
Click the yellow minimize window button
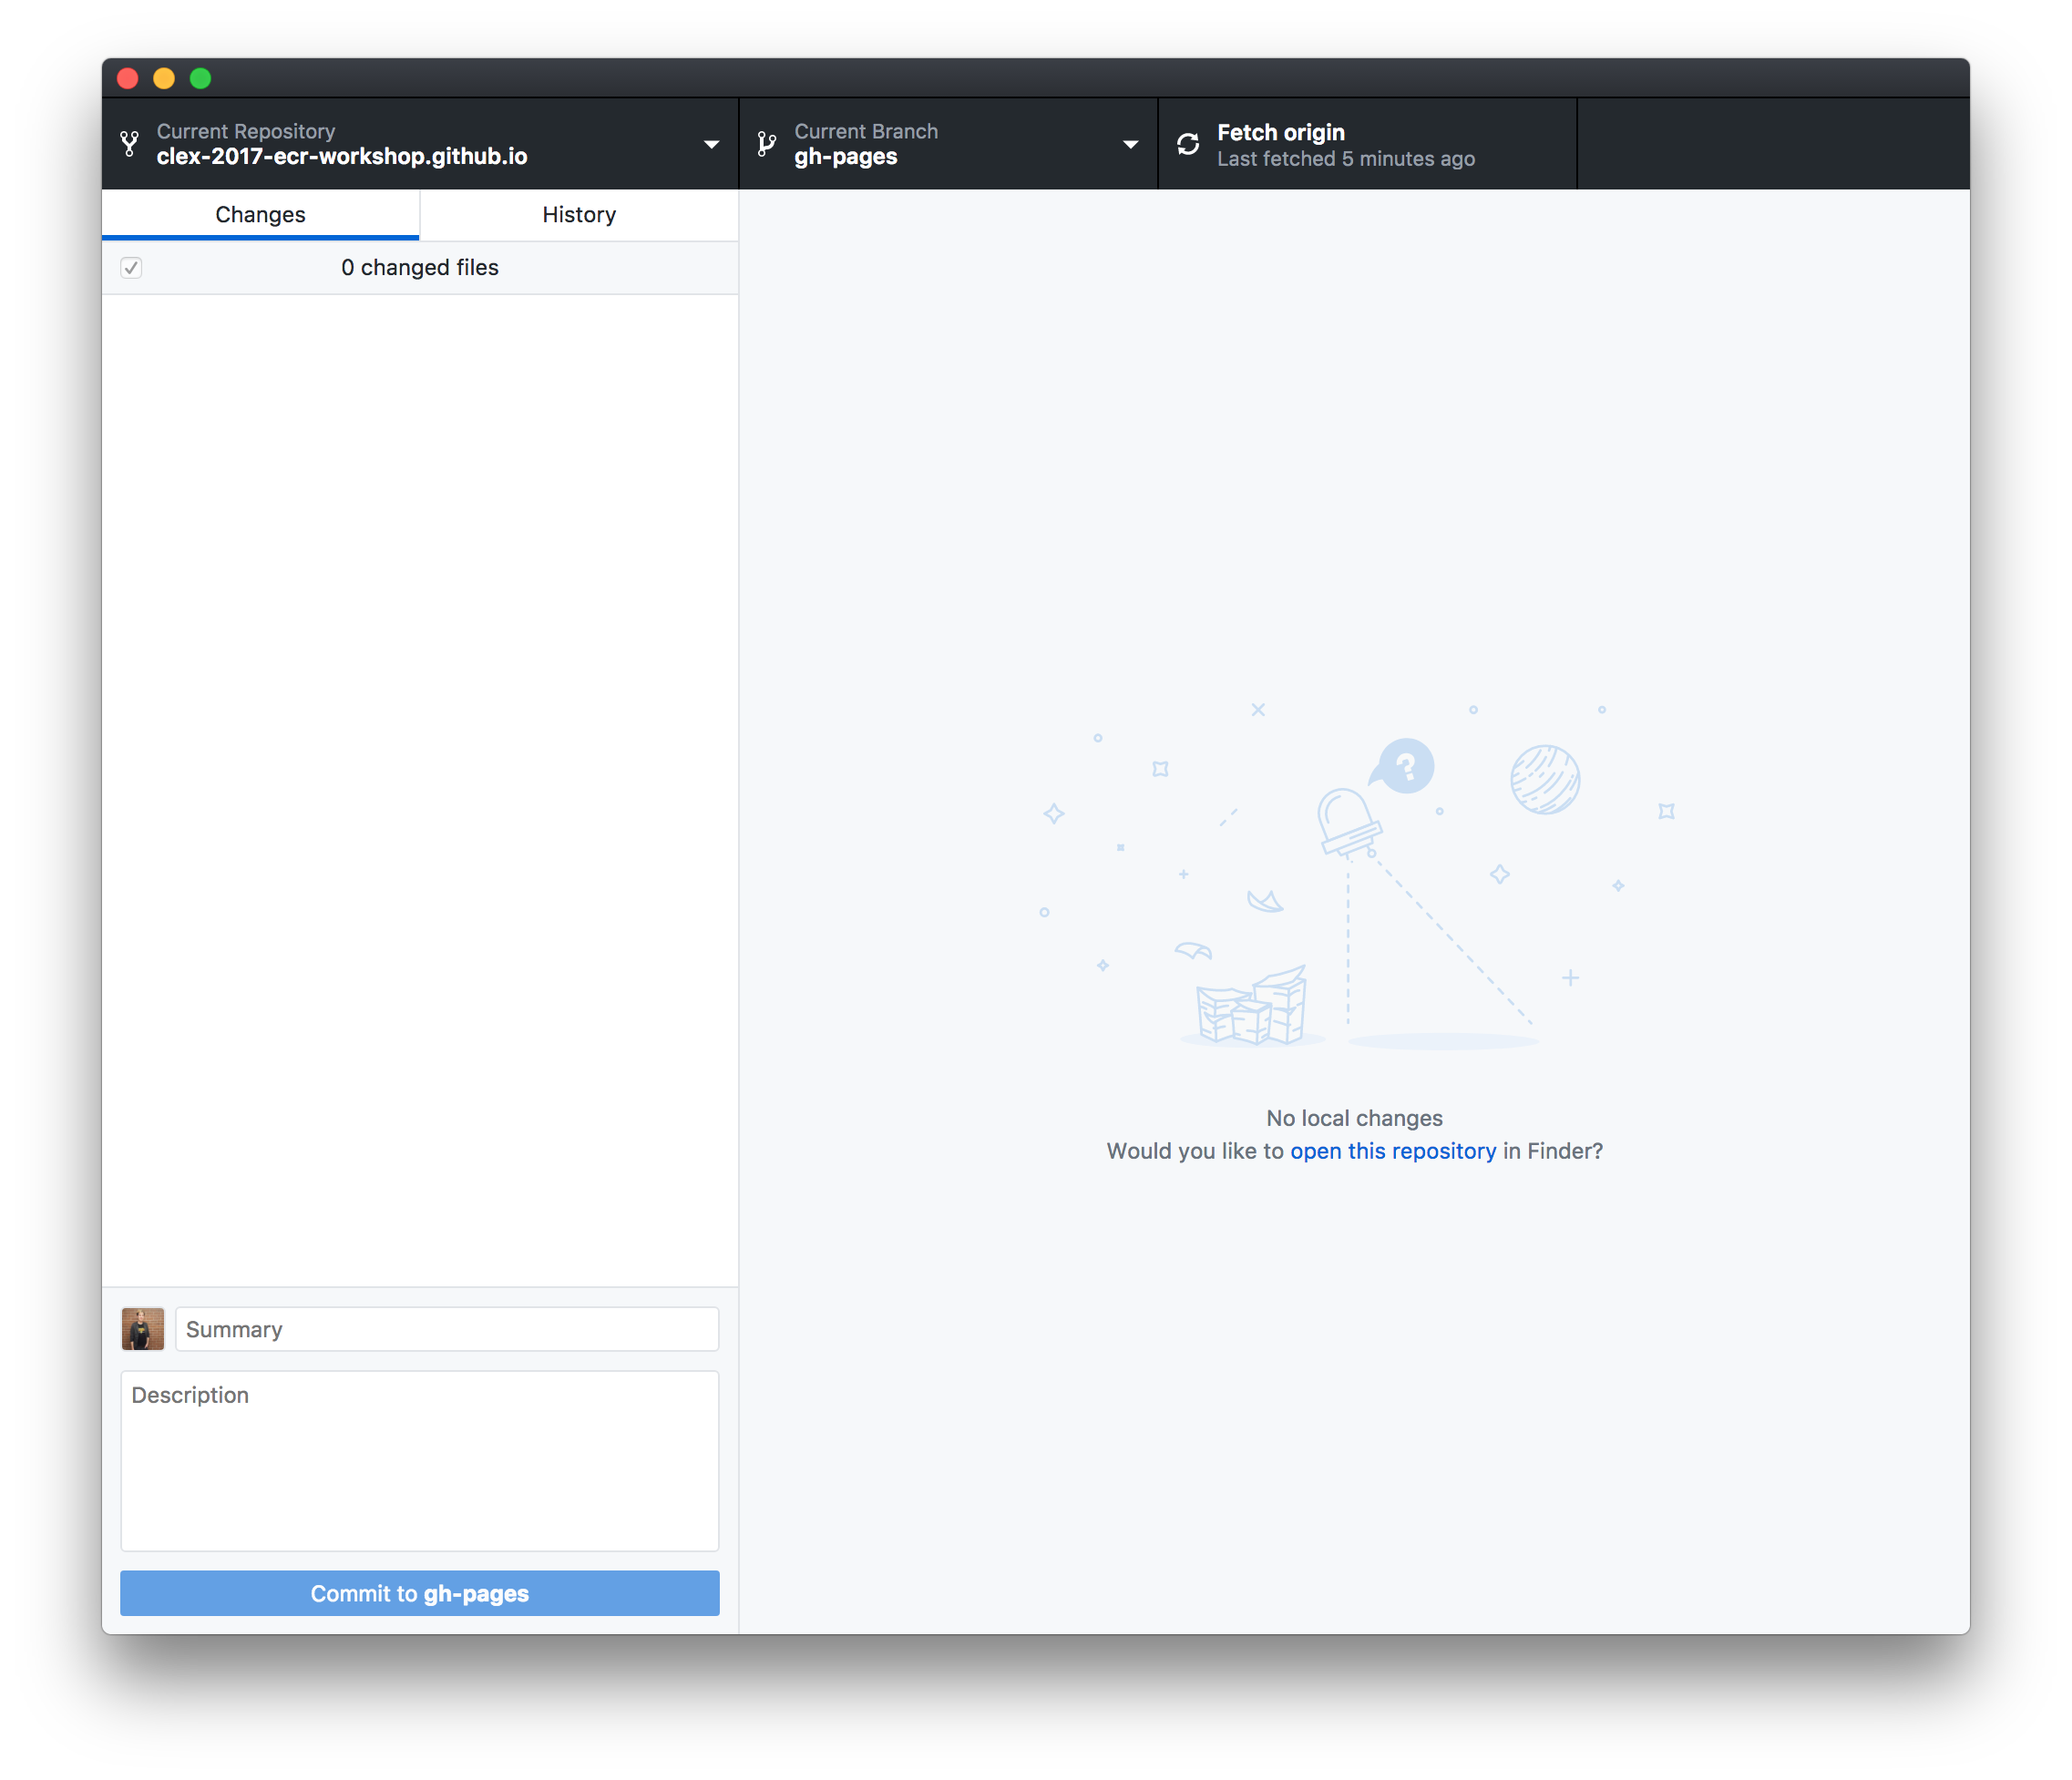[x=164, y=78]
